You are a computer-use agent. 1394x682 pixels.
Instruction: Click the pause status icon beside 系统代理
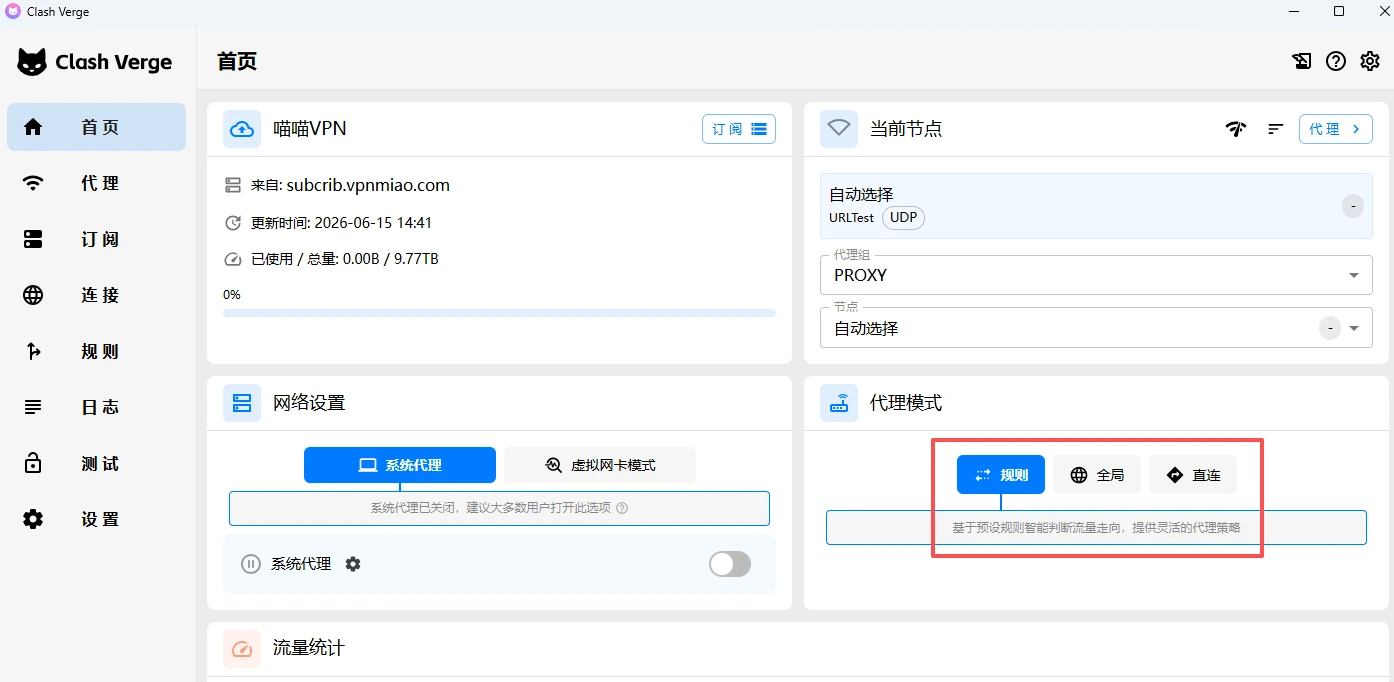coord(251,564)
